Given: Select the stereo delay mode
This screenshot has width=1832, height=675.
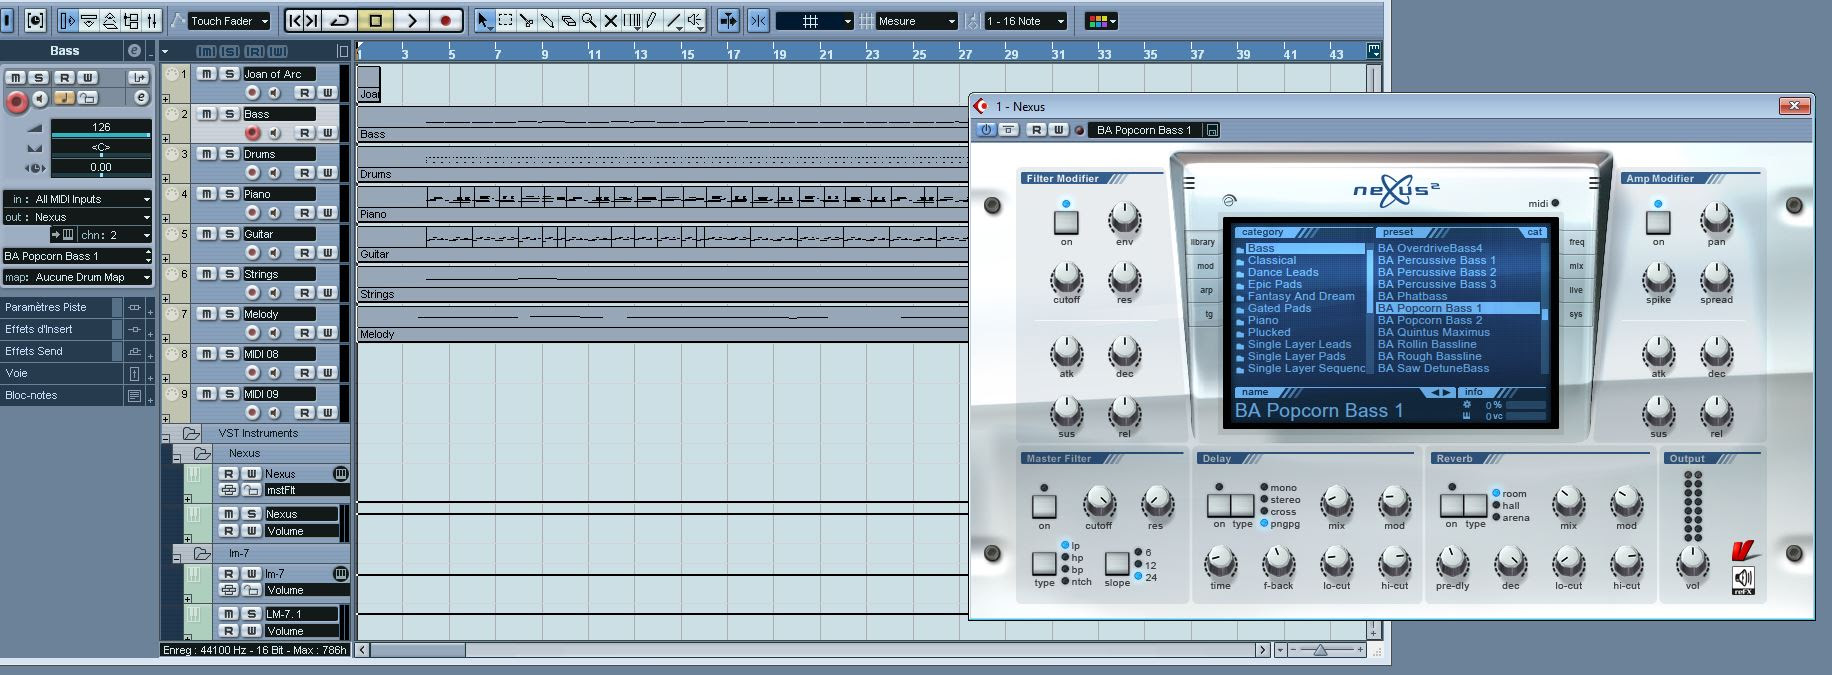Looking at the screenshot, I should (1280, 500).
